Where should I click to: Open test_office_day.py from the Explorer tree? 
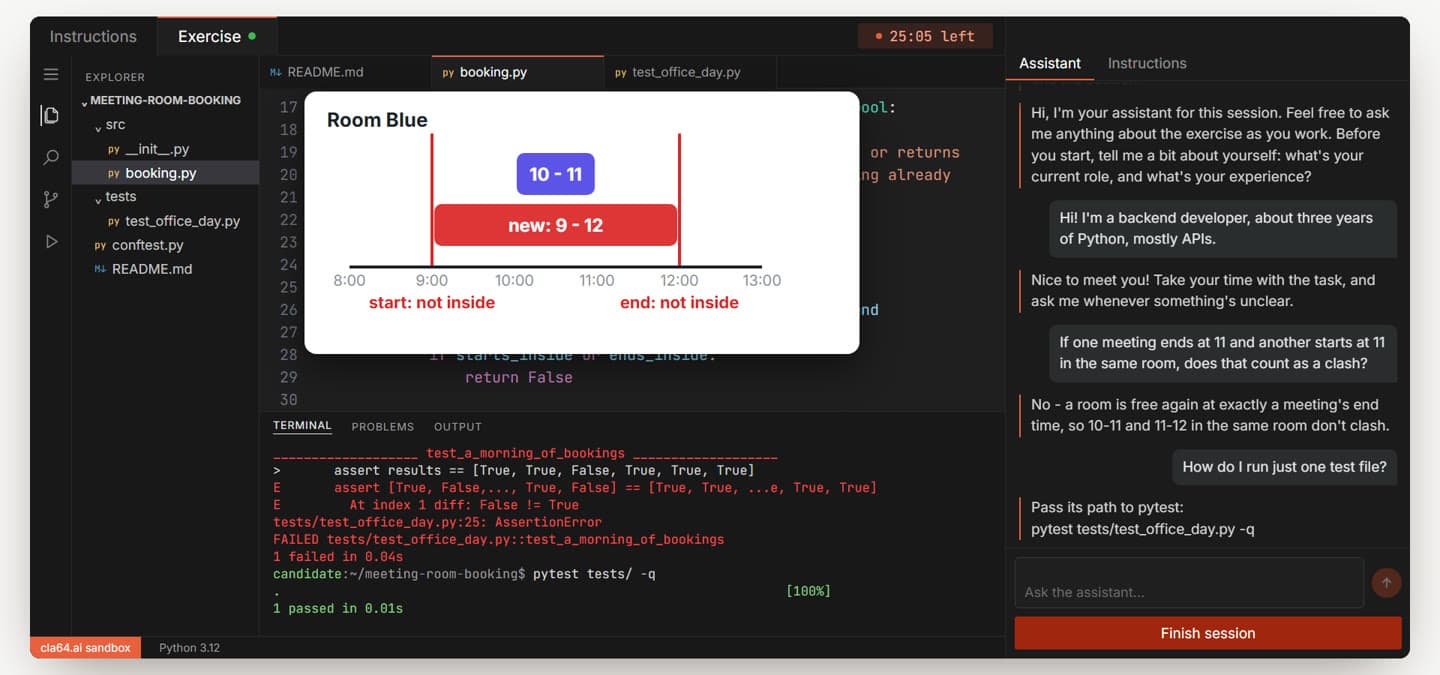click(165, 221)
